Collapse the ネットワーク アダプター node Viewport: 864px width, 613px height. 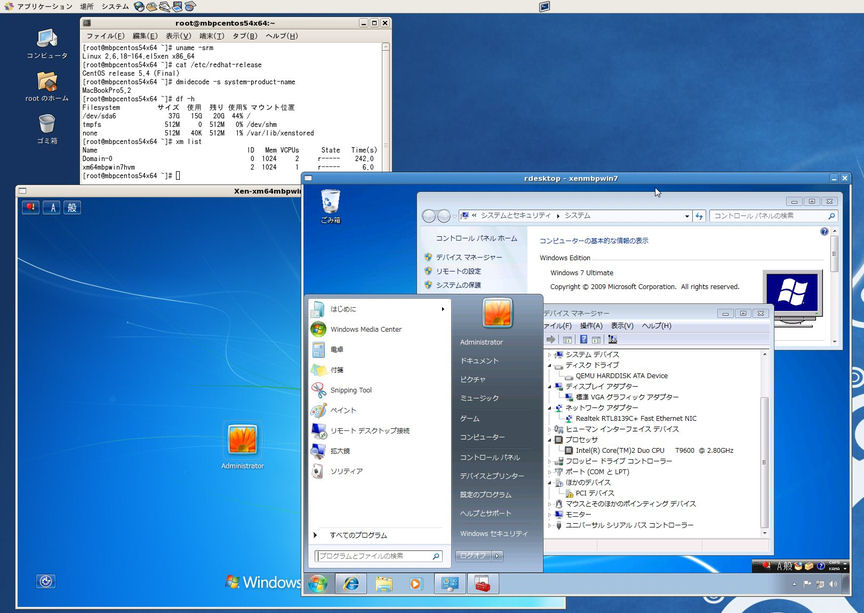(549, 408)
